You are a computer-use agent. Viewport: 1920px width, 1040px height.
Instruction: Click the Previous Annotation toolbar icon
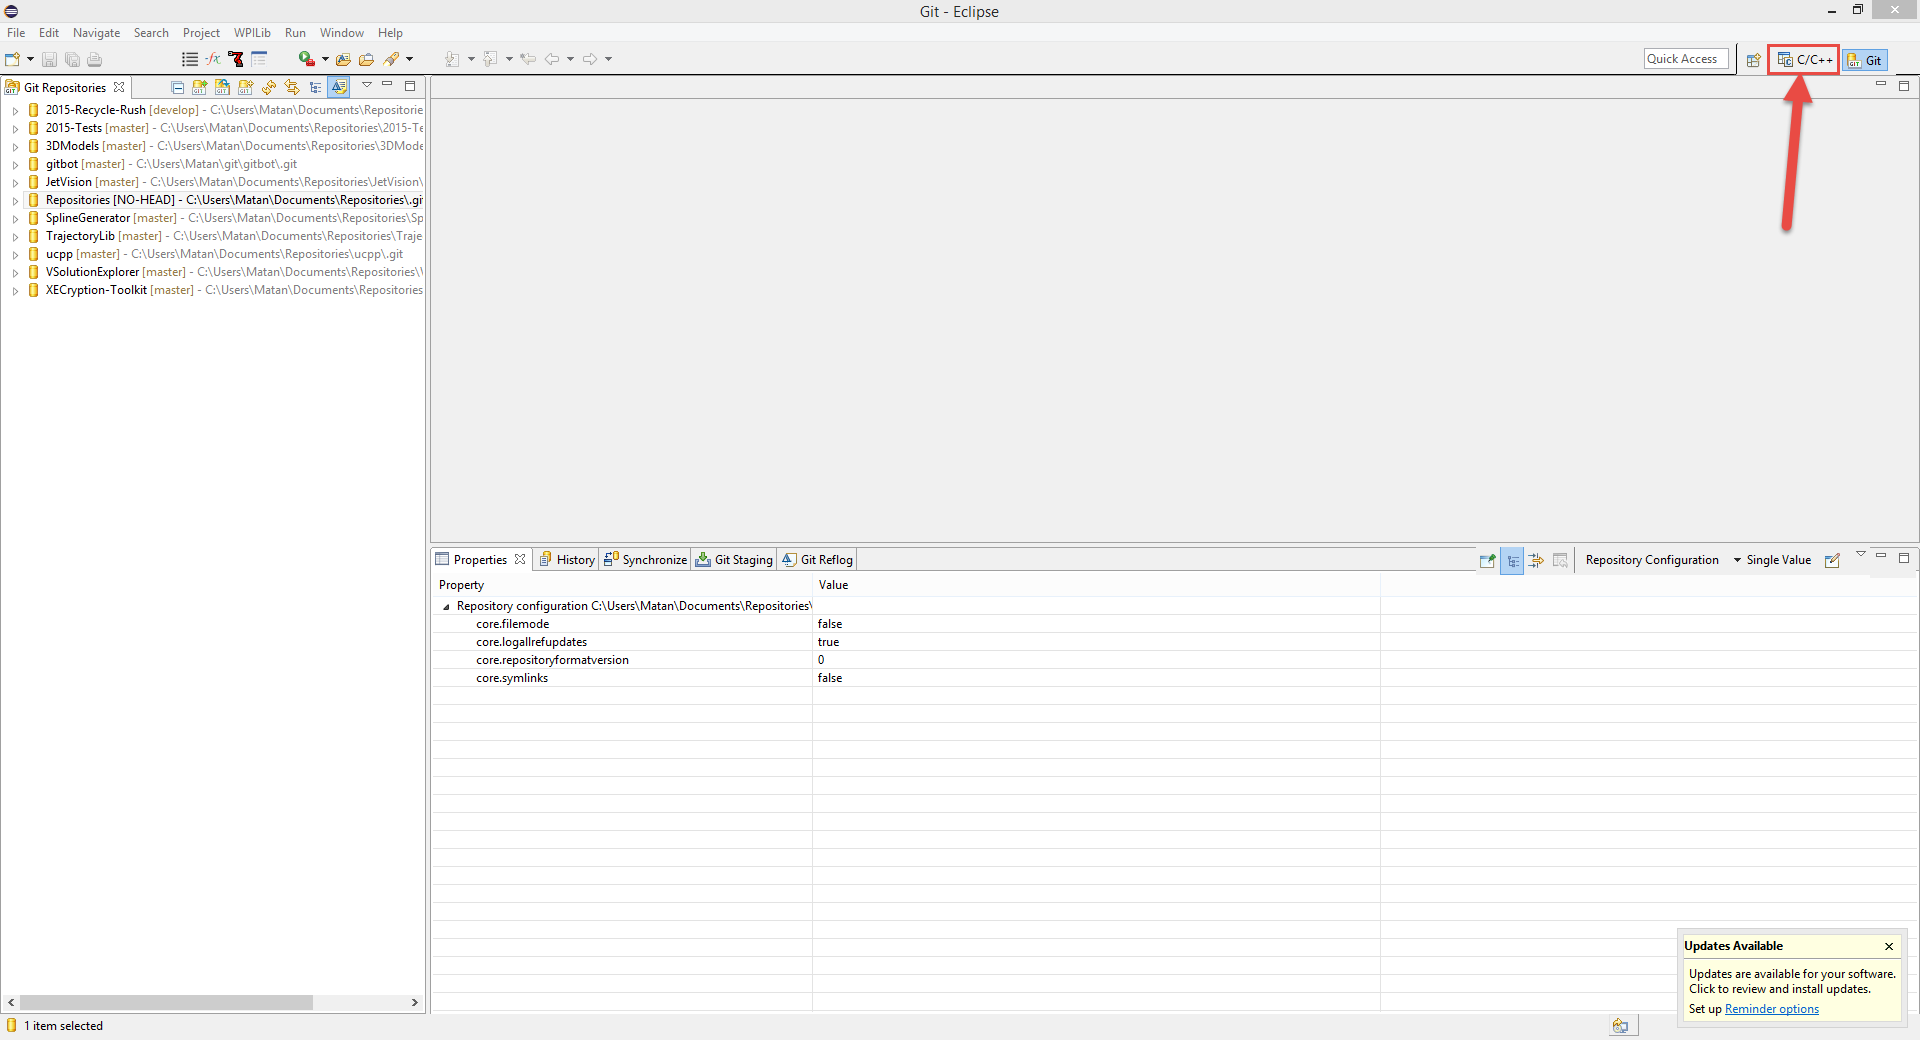tap(491, 59)
